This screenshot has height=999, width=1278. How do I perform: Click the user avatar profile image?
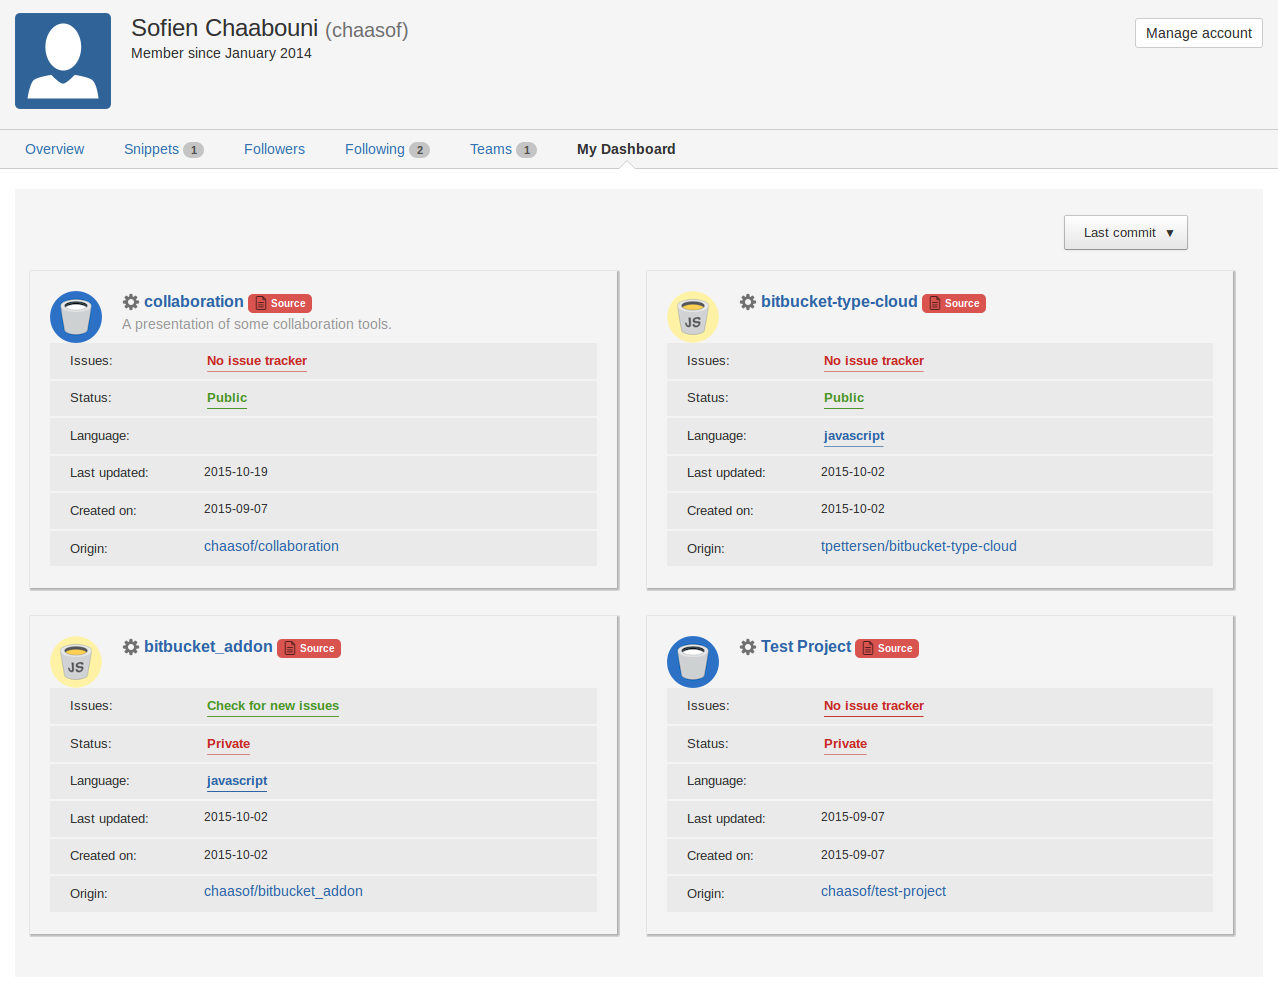coord(63,61)
